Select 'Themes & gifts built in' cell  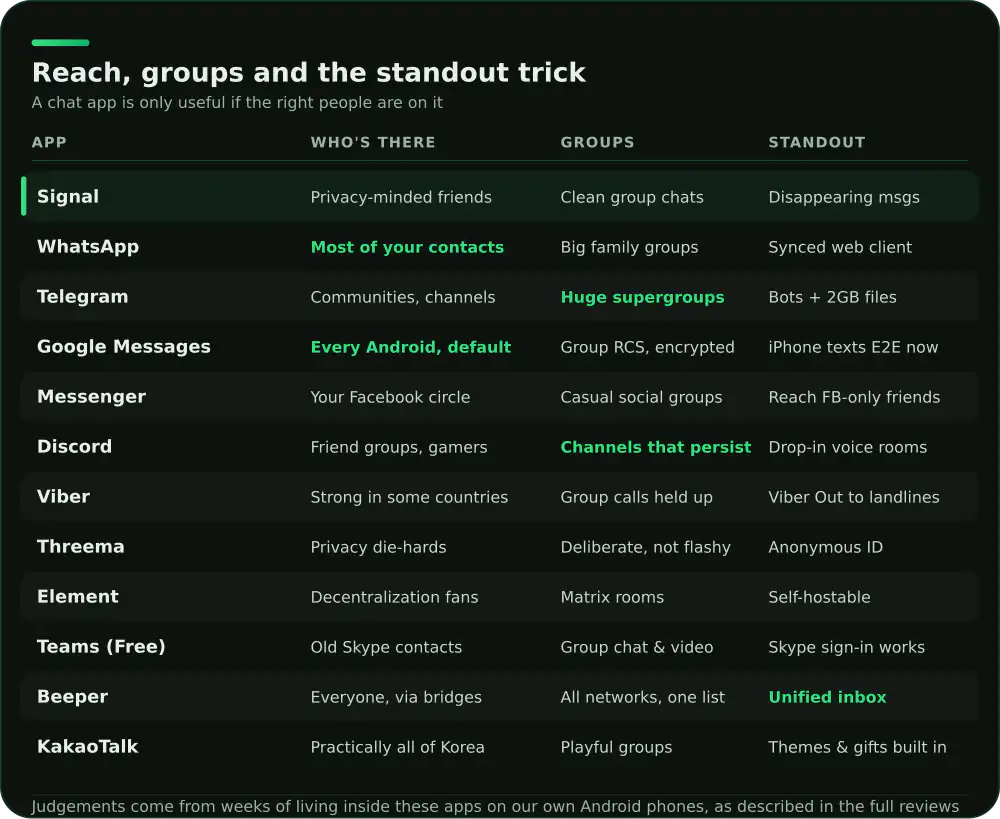point(857,747)
